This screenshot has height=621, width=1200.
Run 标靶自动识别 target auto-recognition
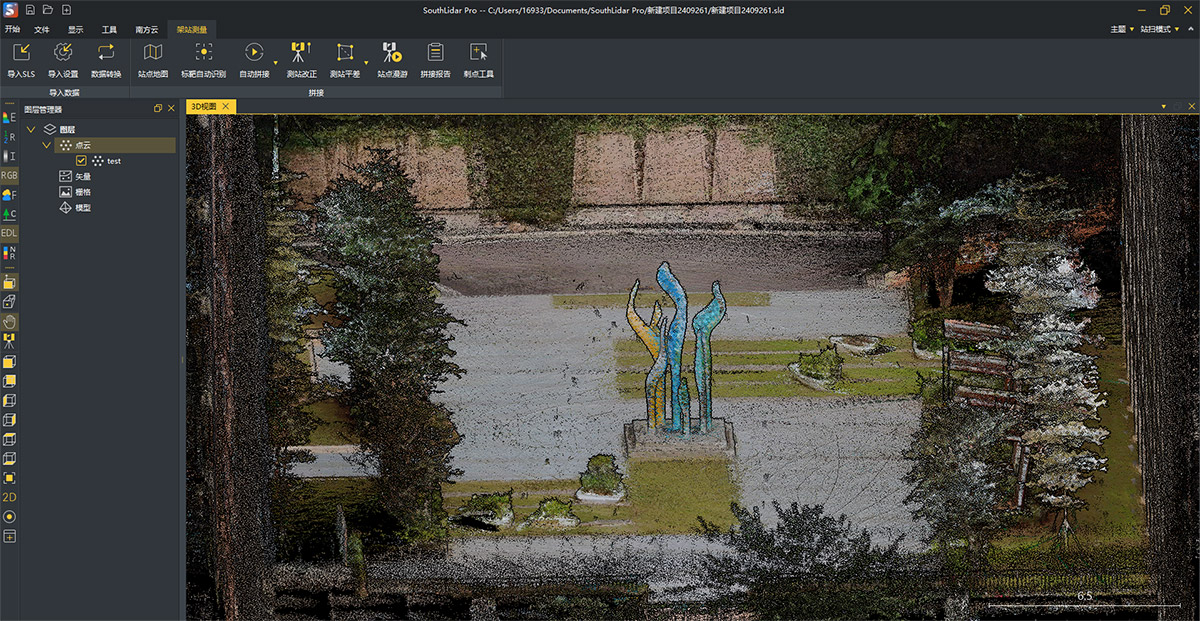pyautogui.click(x=203, y=53)
